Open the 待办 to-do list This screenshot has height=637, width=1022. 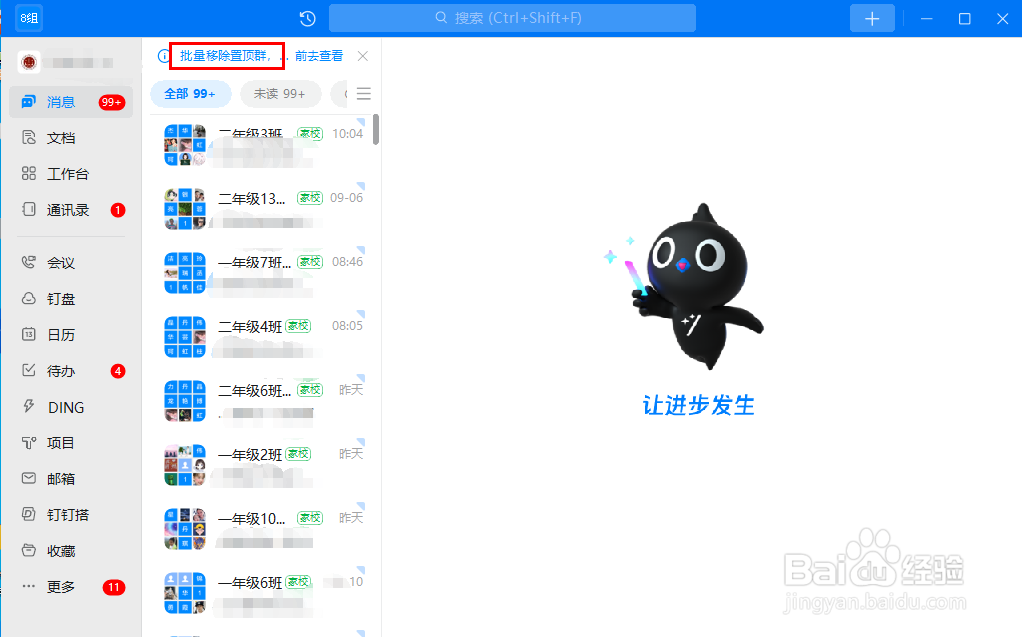coord(71,371)
